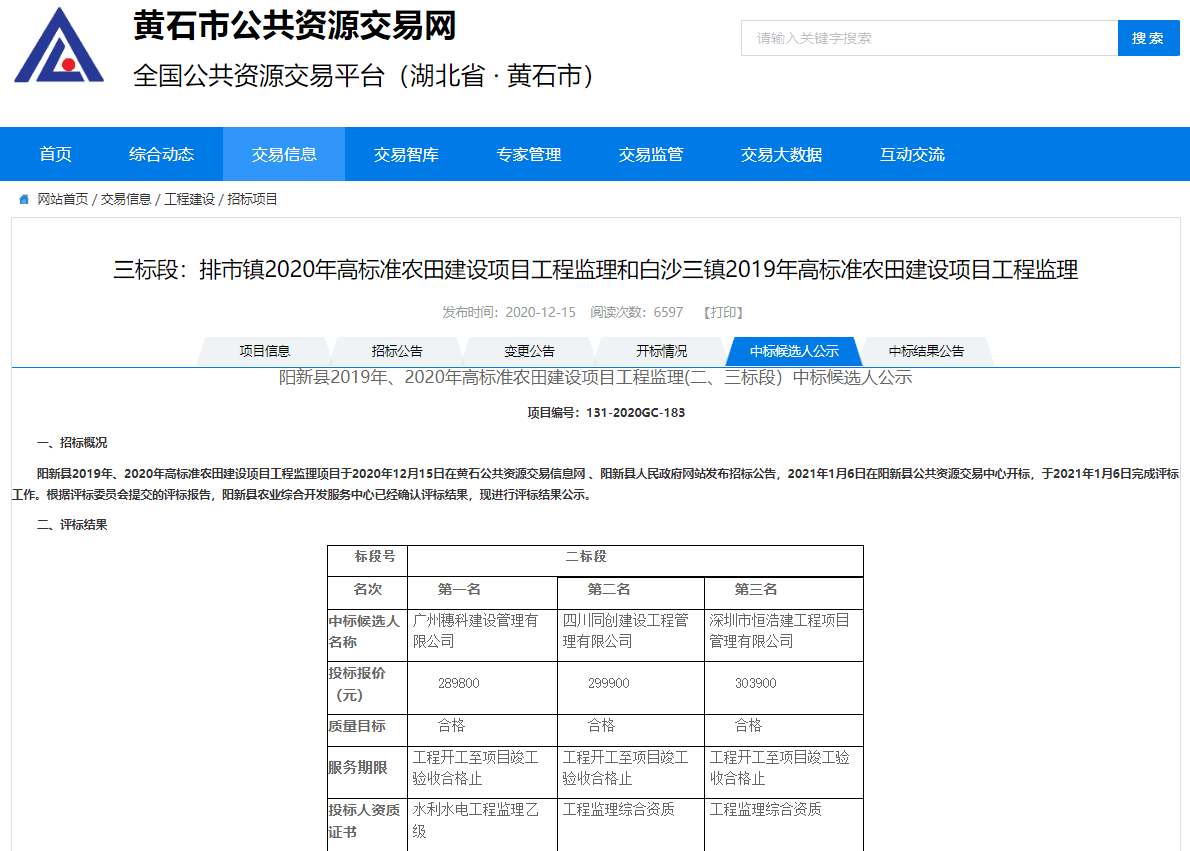Screen dimensions: 1190x851
Task: Navigate to 交易大数据 menu item
Action: pos(781,154)
